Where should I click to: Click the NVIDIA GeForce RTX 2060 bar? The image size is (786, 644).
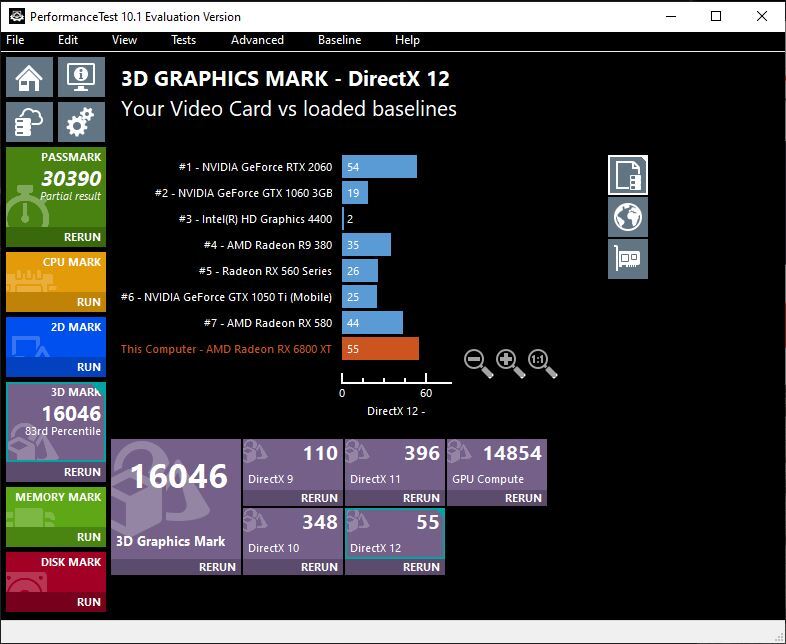[x=379, y=167]
